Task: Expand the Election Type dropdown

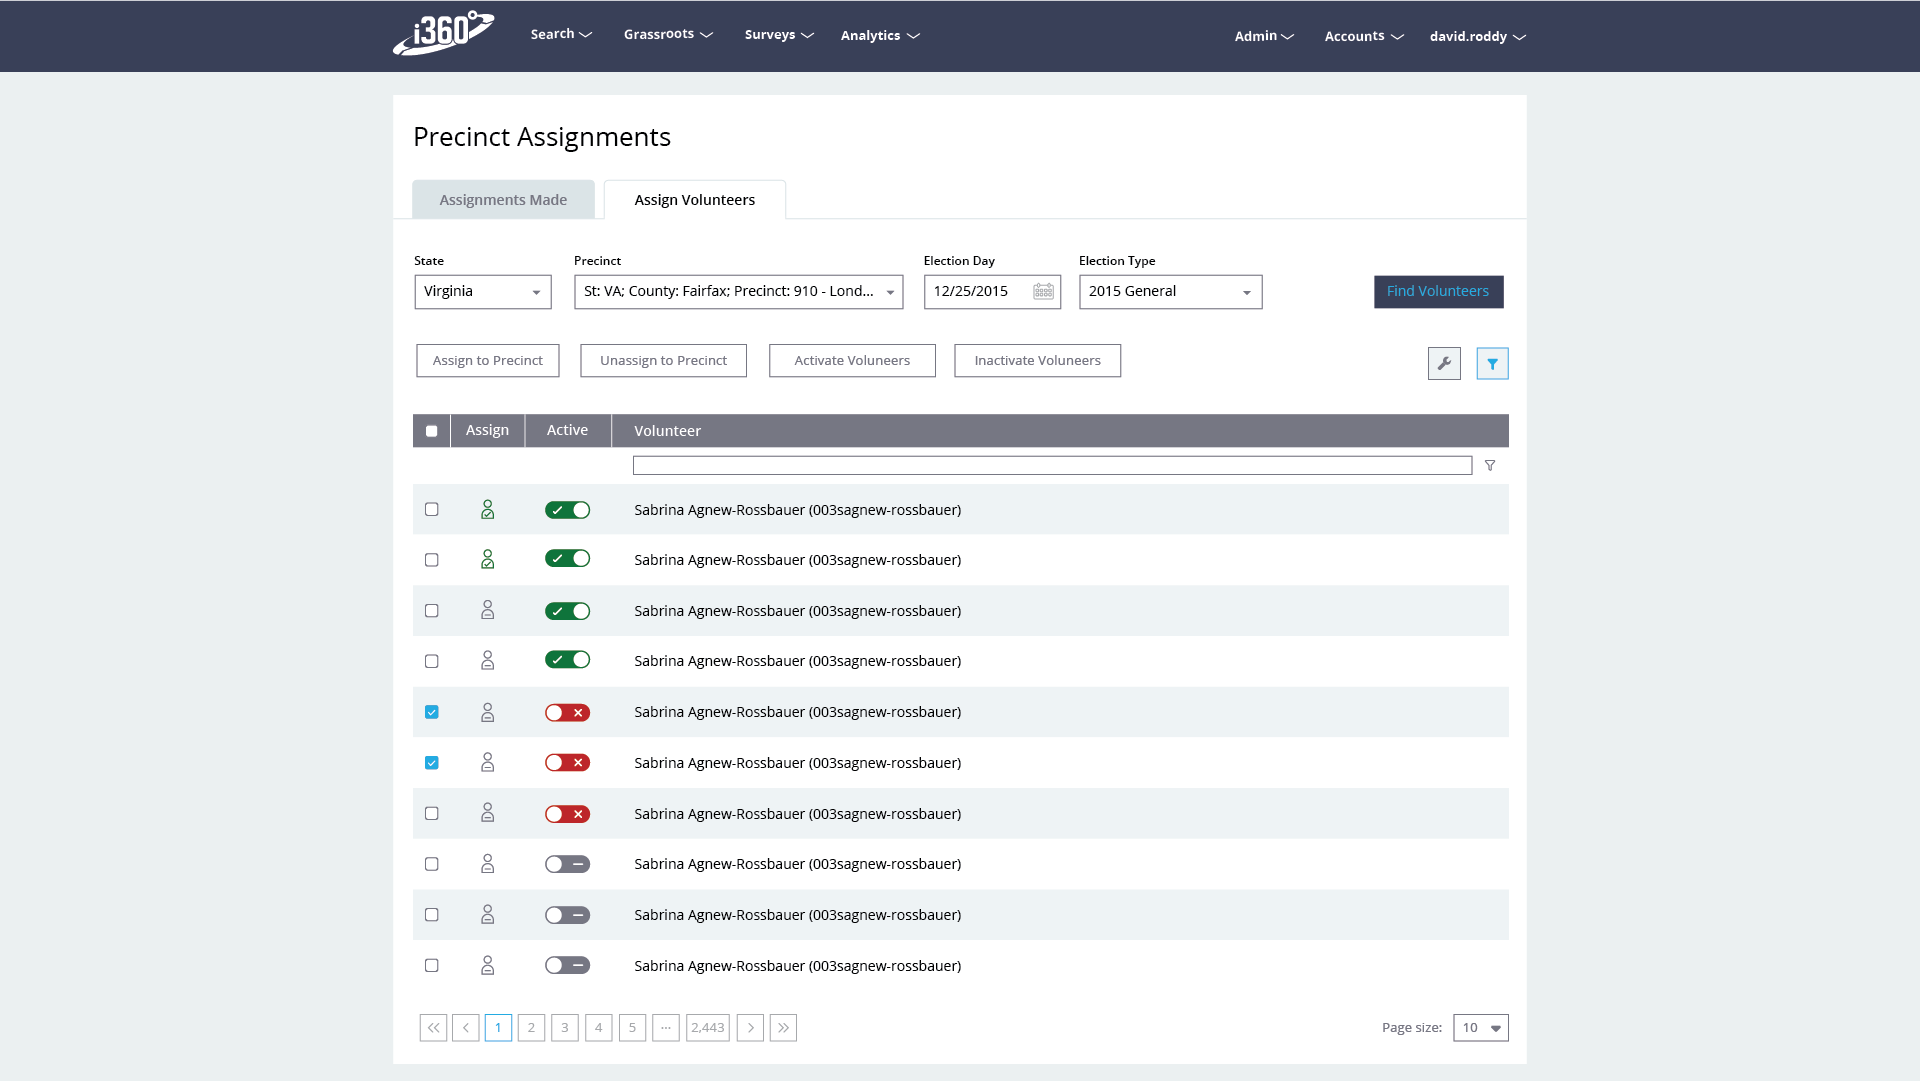Action: point(1171,292)
